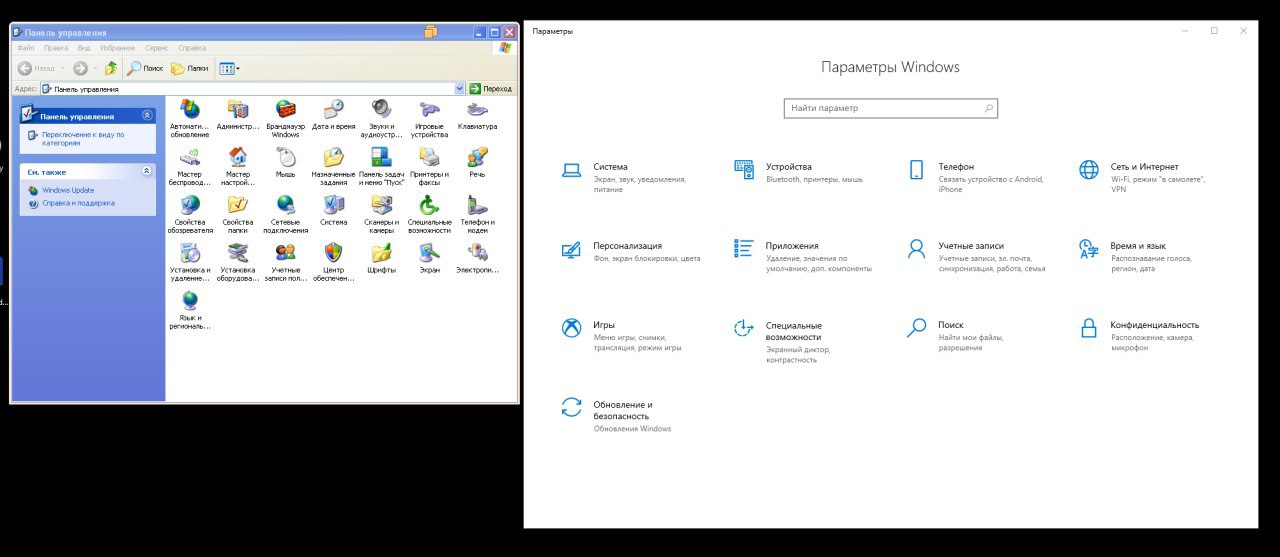
Task: Open Экран icon in Панель управления
Action: (429, 252)
